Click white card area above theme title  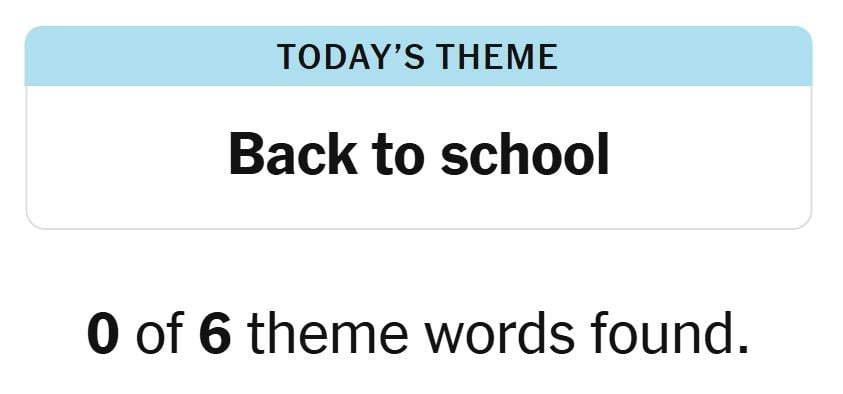coord(418,108)
